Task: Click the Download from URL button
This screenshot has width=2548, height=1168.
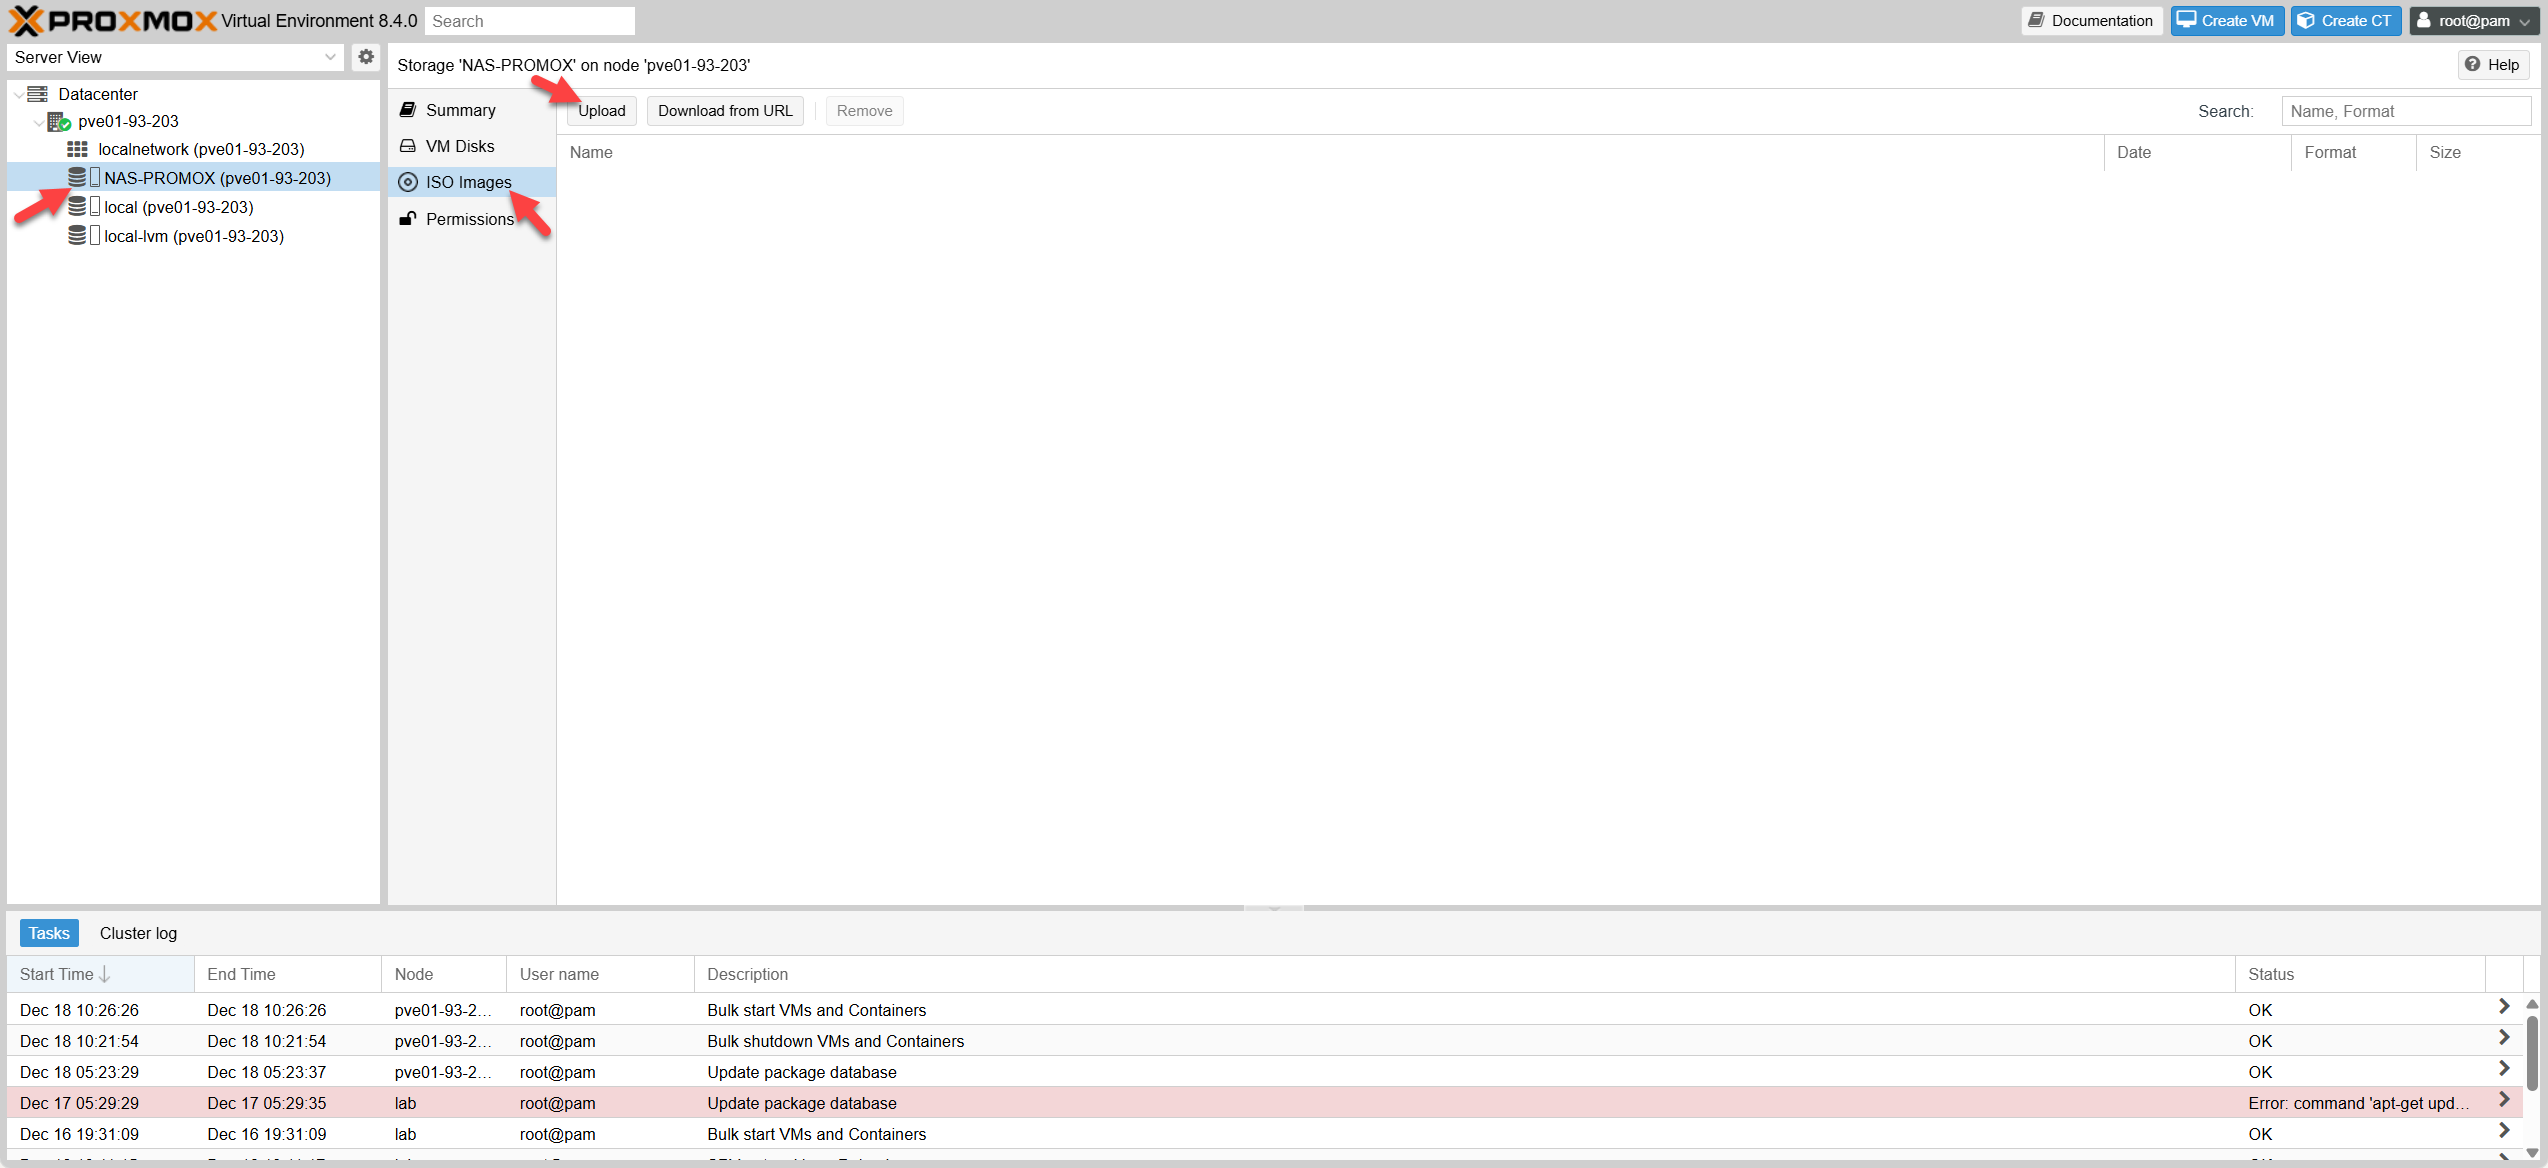Action: coord(724,110)
